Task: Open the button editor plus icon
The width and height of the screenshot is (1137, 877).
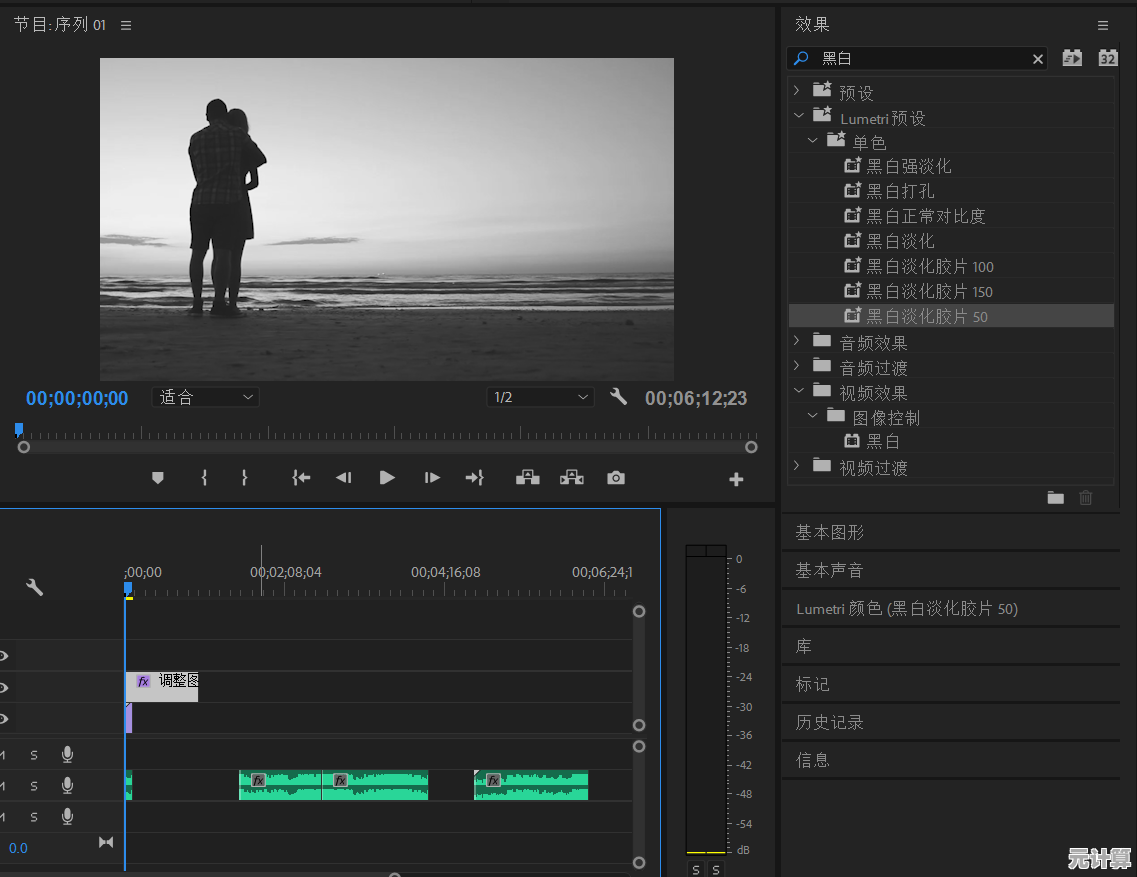Action: coord(736,480)
